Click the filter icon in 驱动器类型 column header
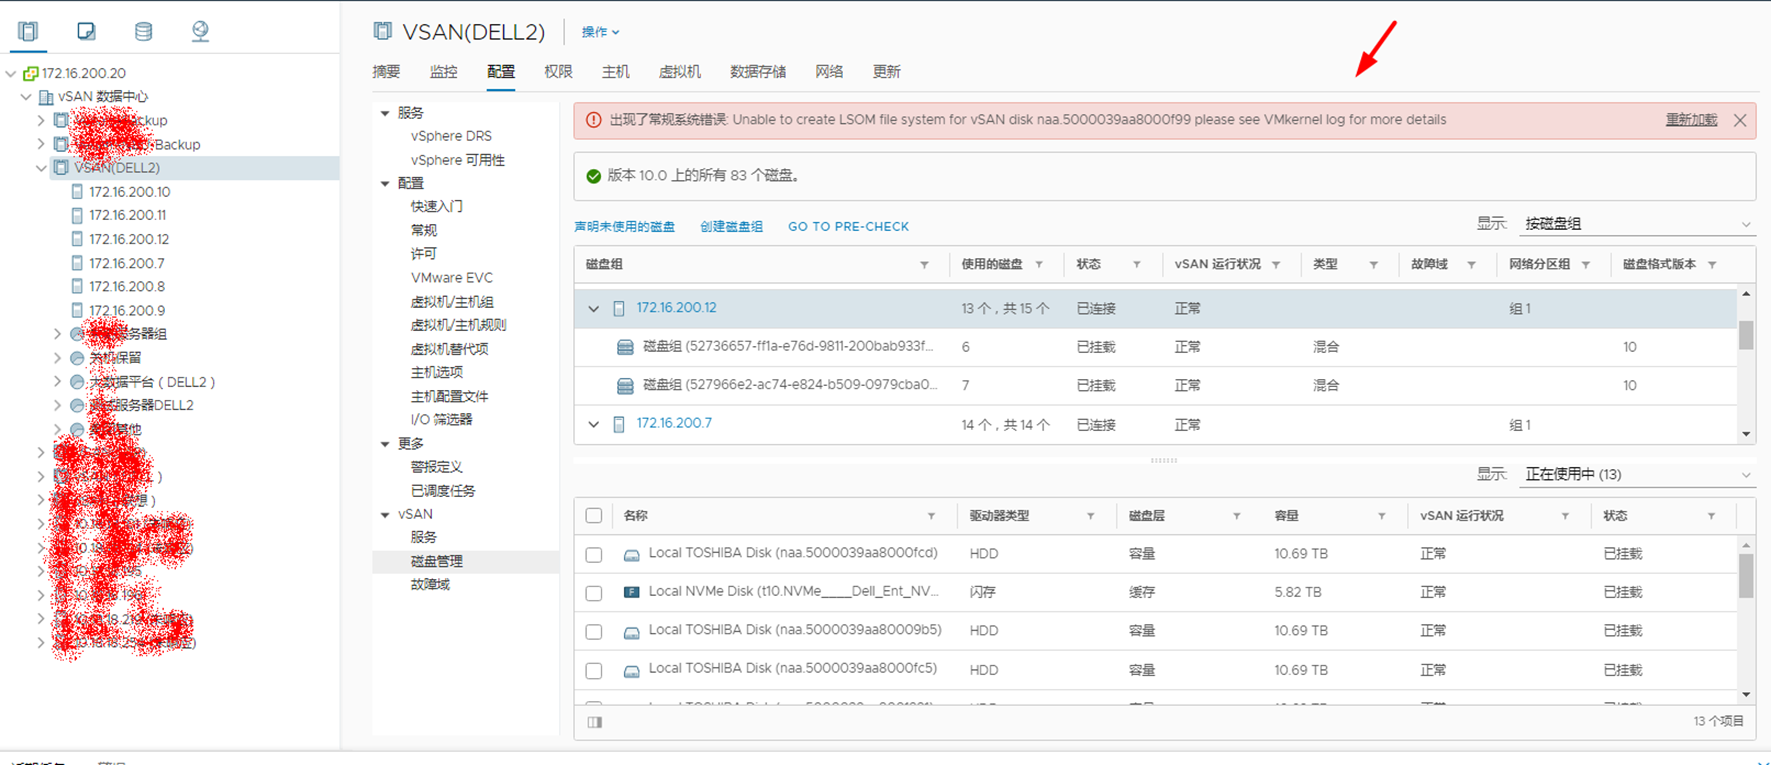1771x765 pixels. tap(1090, 516)
